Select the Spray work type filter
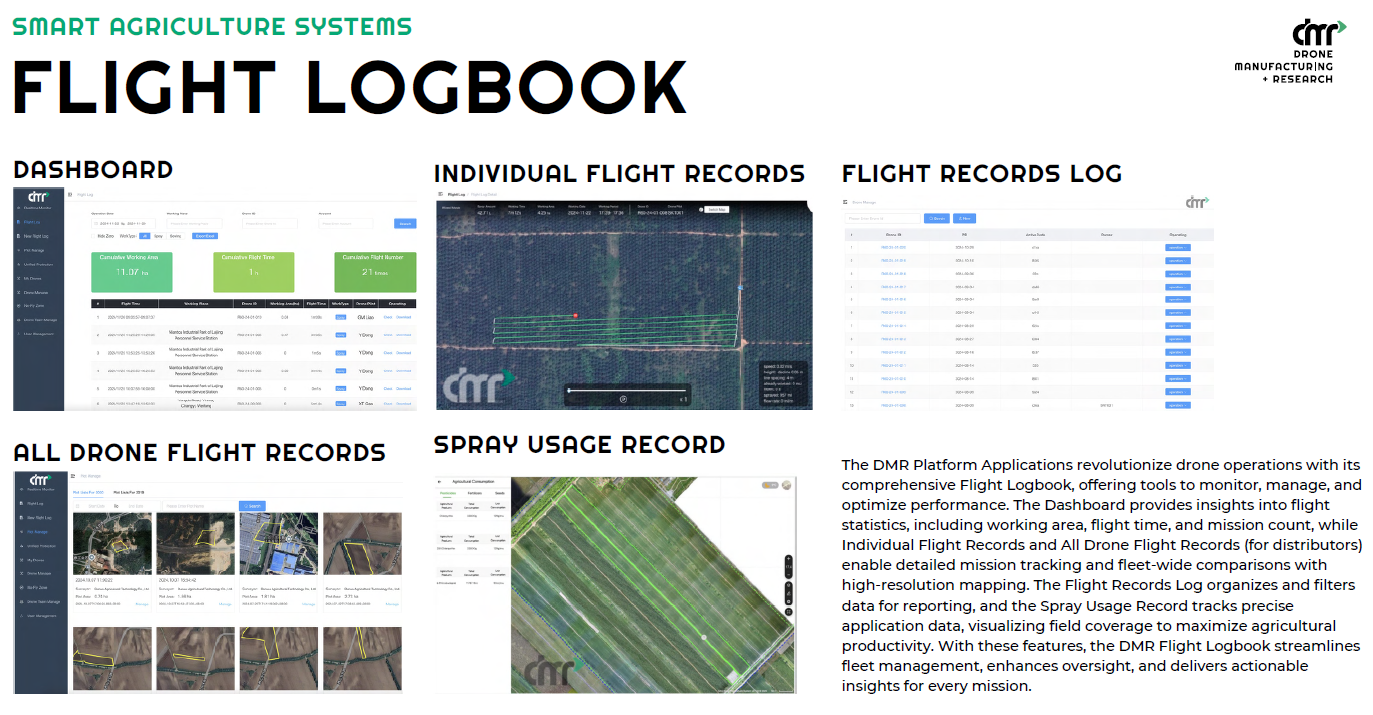 click(x=158, y=236)
